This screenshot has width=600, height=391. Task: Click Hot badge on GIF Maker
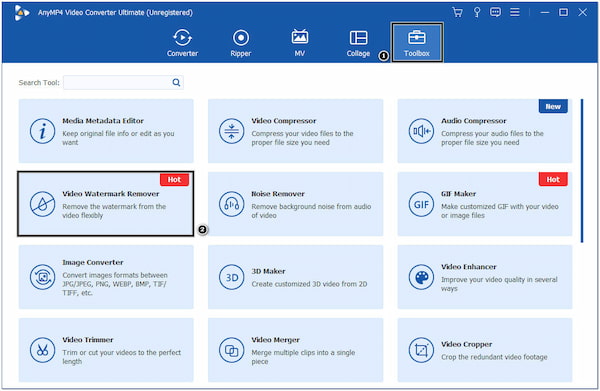pos(553,179)
